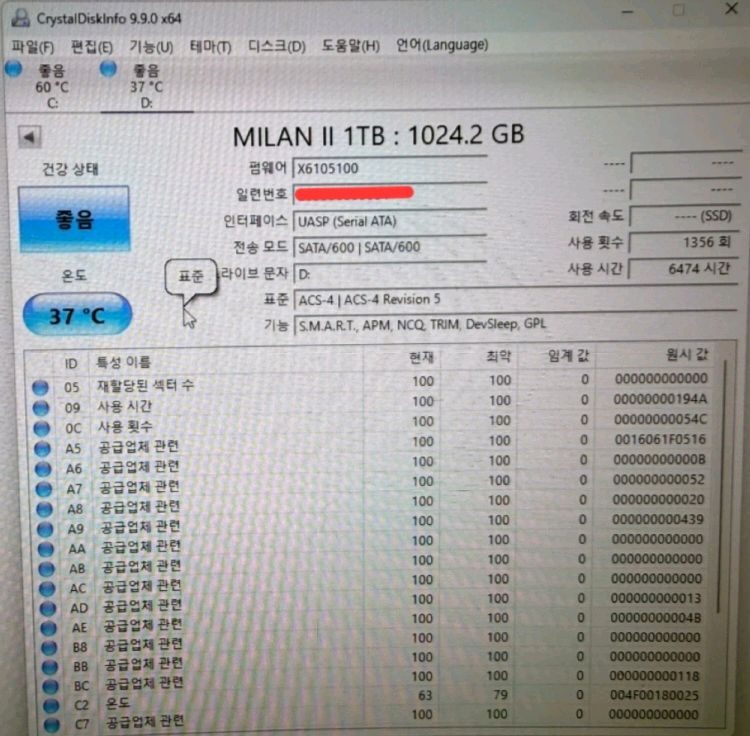Open the 디스크(D) menu
This screenshot has width=750, height=736.
pos(276,46)
